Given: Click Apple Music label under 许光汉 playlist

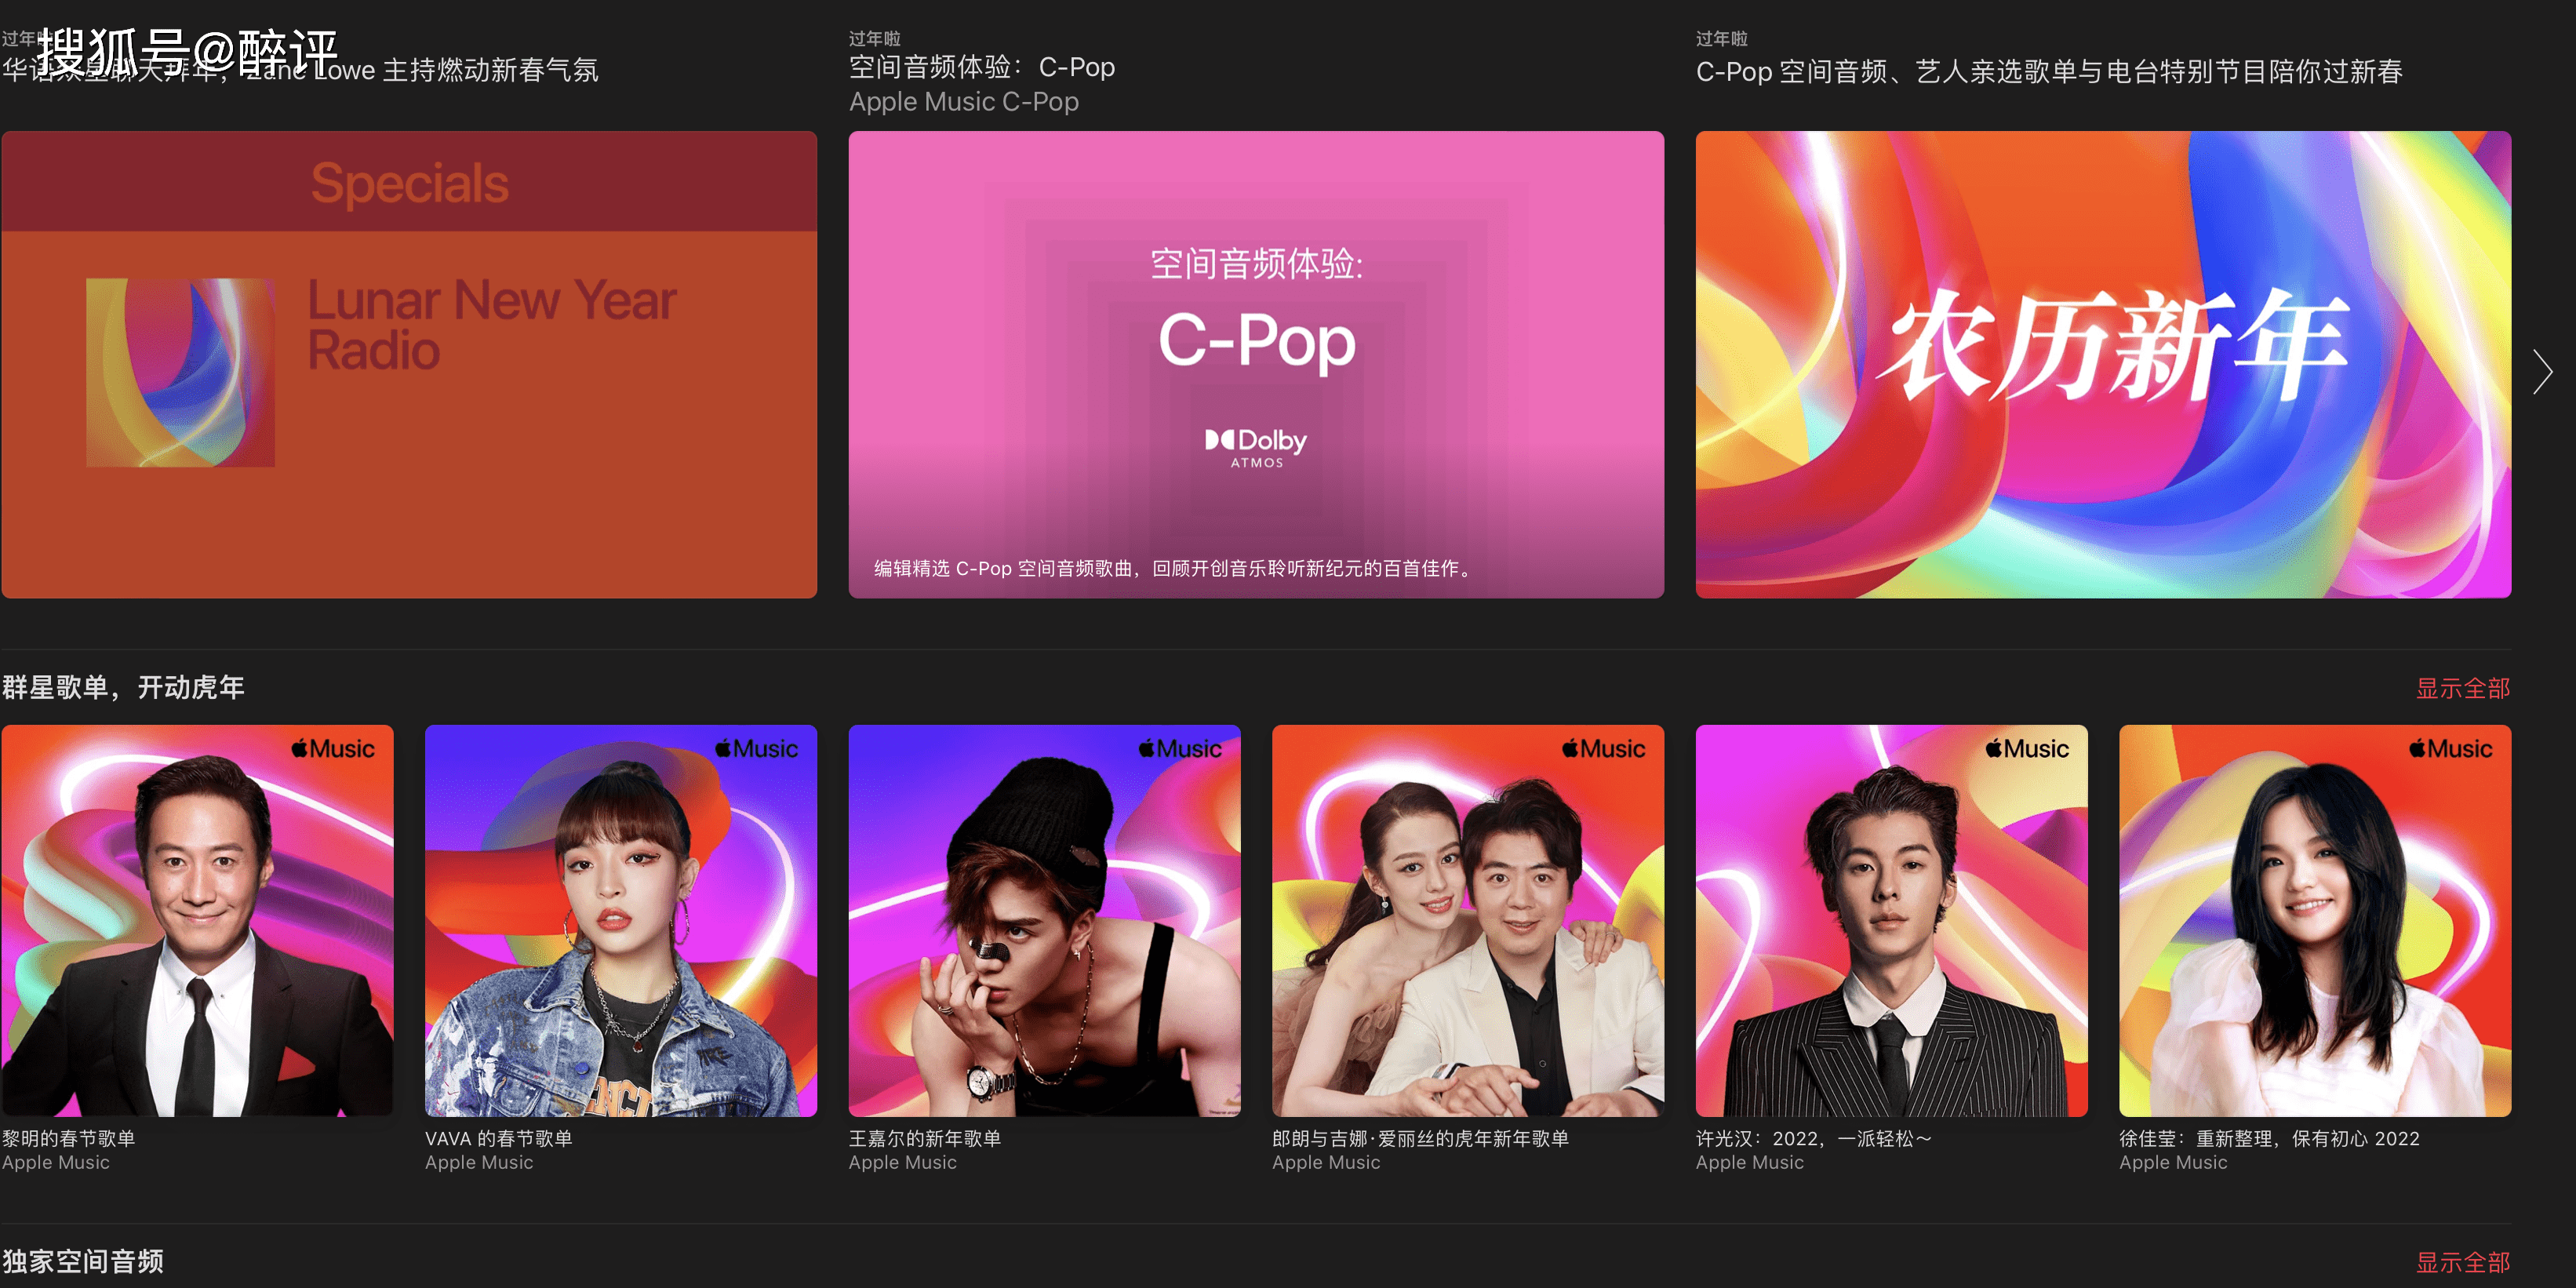Looking at the screenshot, I should pos(1750,1162).
